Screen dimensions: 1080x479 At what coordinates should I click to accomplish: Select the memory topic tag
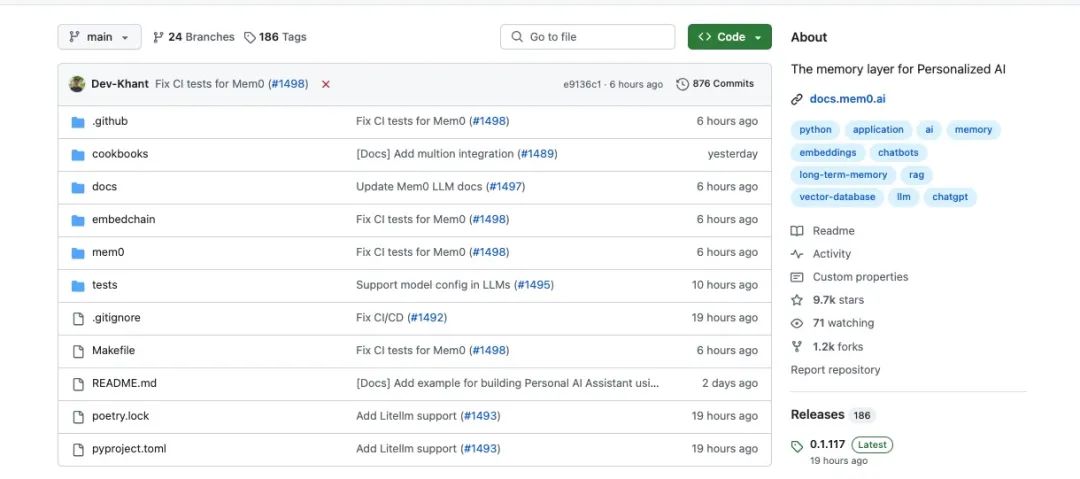pos(973,130)
